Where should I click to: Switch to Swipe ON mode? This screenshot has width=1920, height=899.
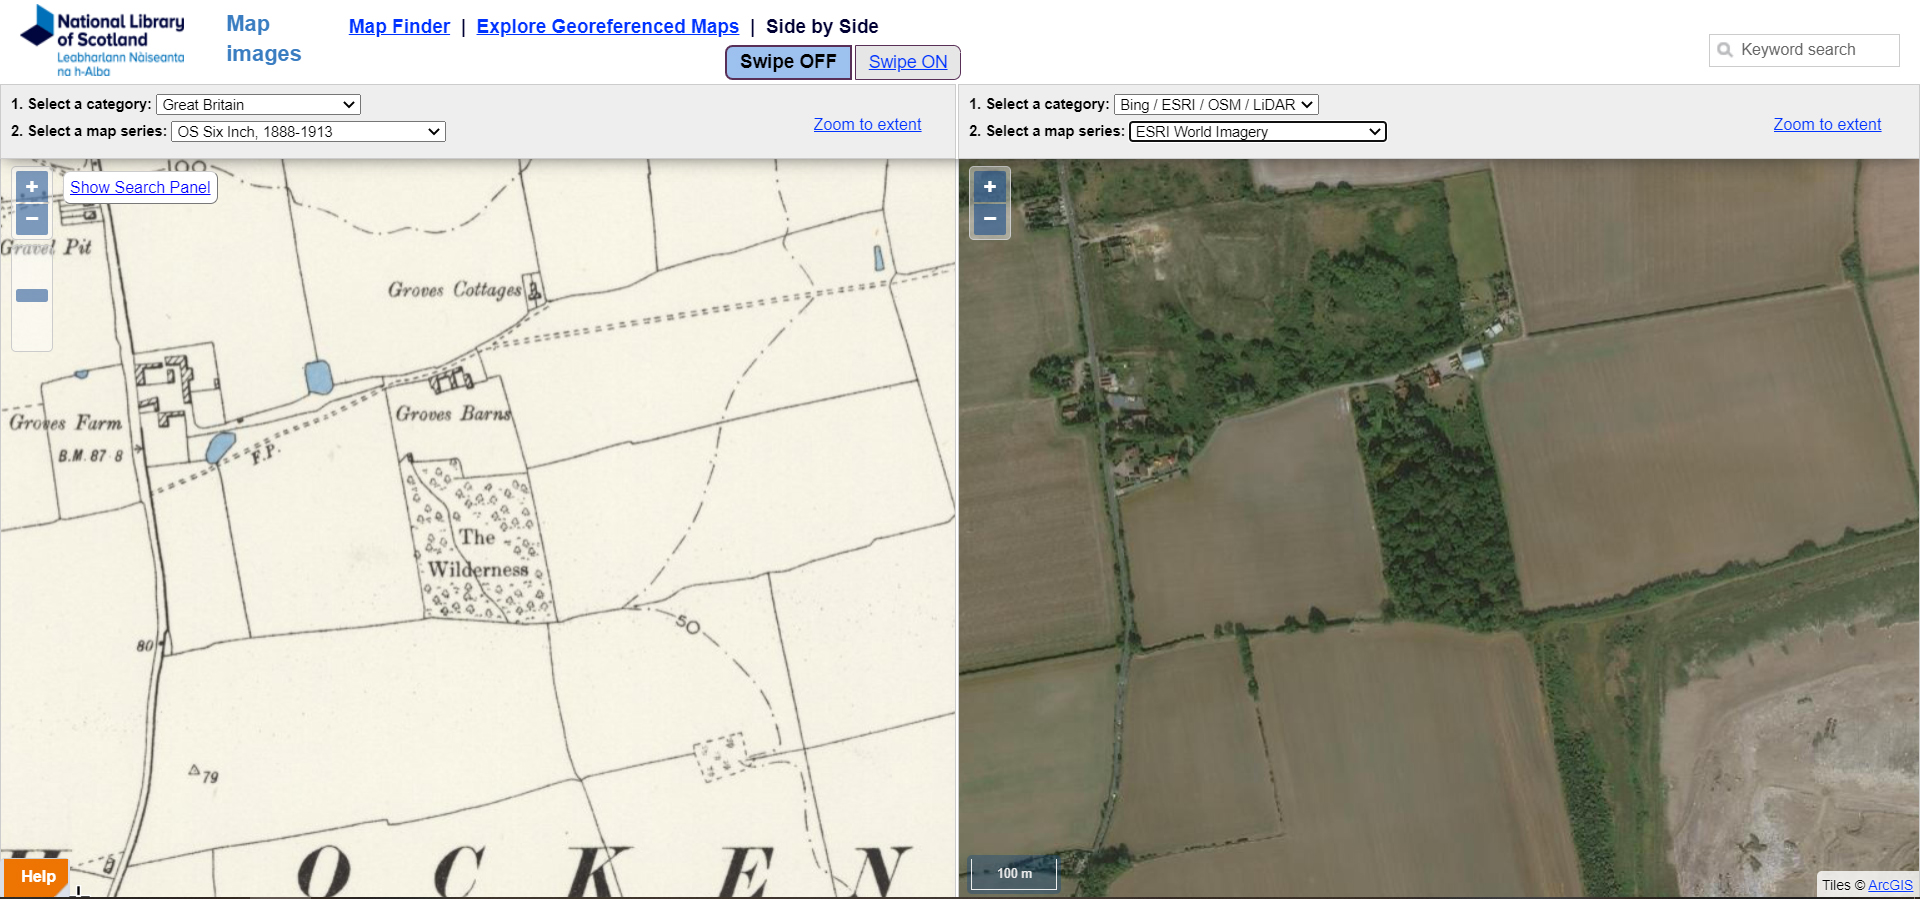click(x=908, y=62)
